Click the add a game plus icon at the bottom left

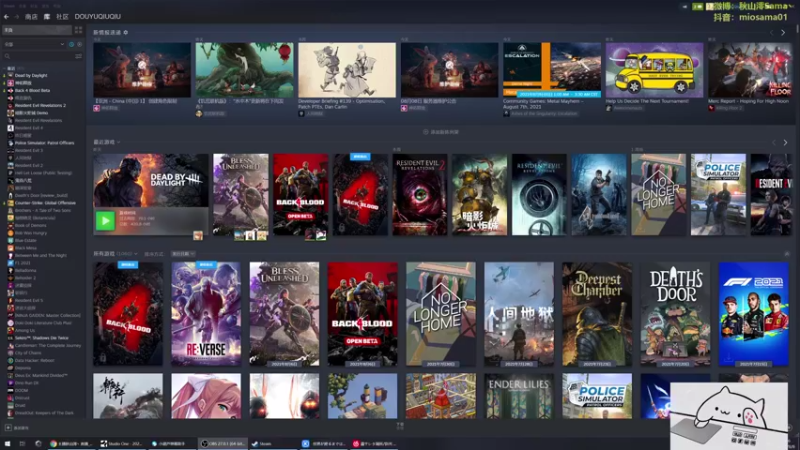click(x=8, y=428)
